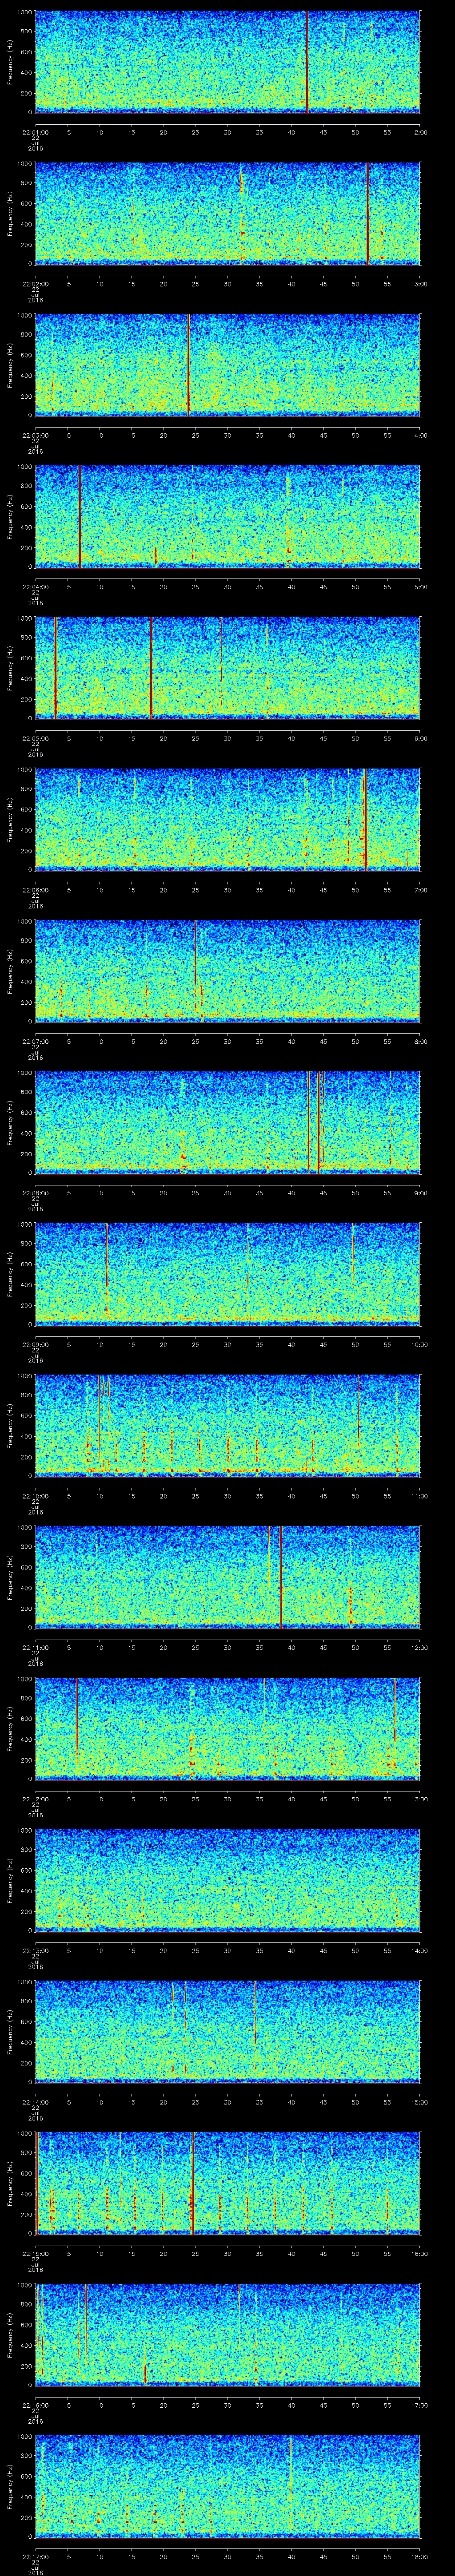Screen dimensions: 455x2576
Task: Select the 22:08:00 spectrogram plot
Action: tap(228, 1122)
